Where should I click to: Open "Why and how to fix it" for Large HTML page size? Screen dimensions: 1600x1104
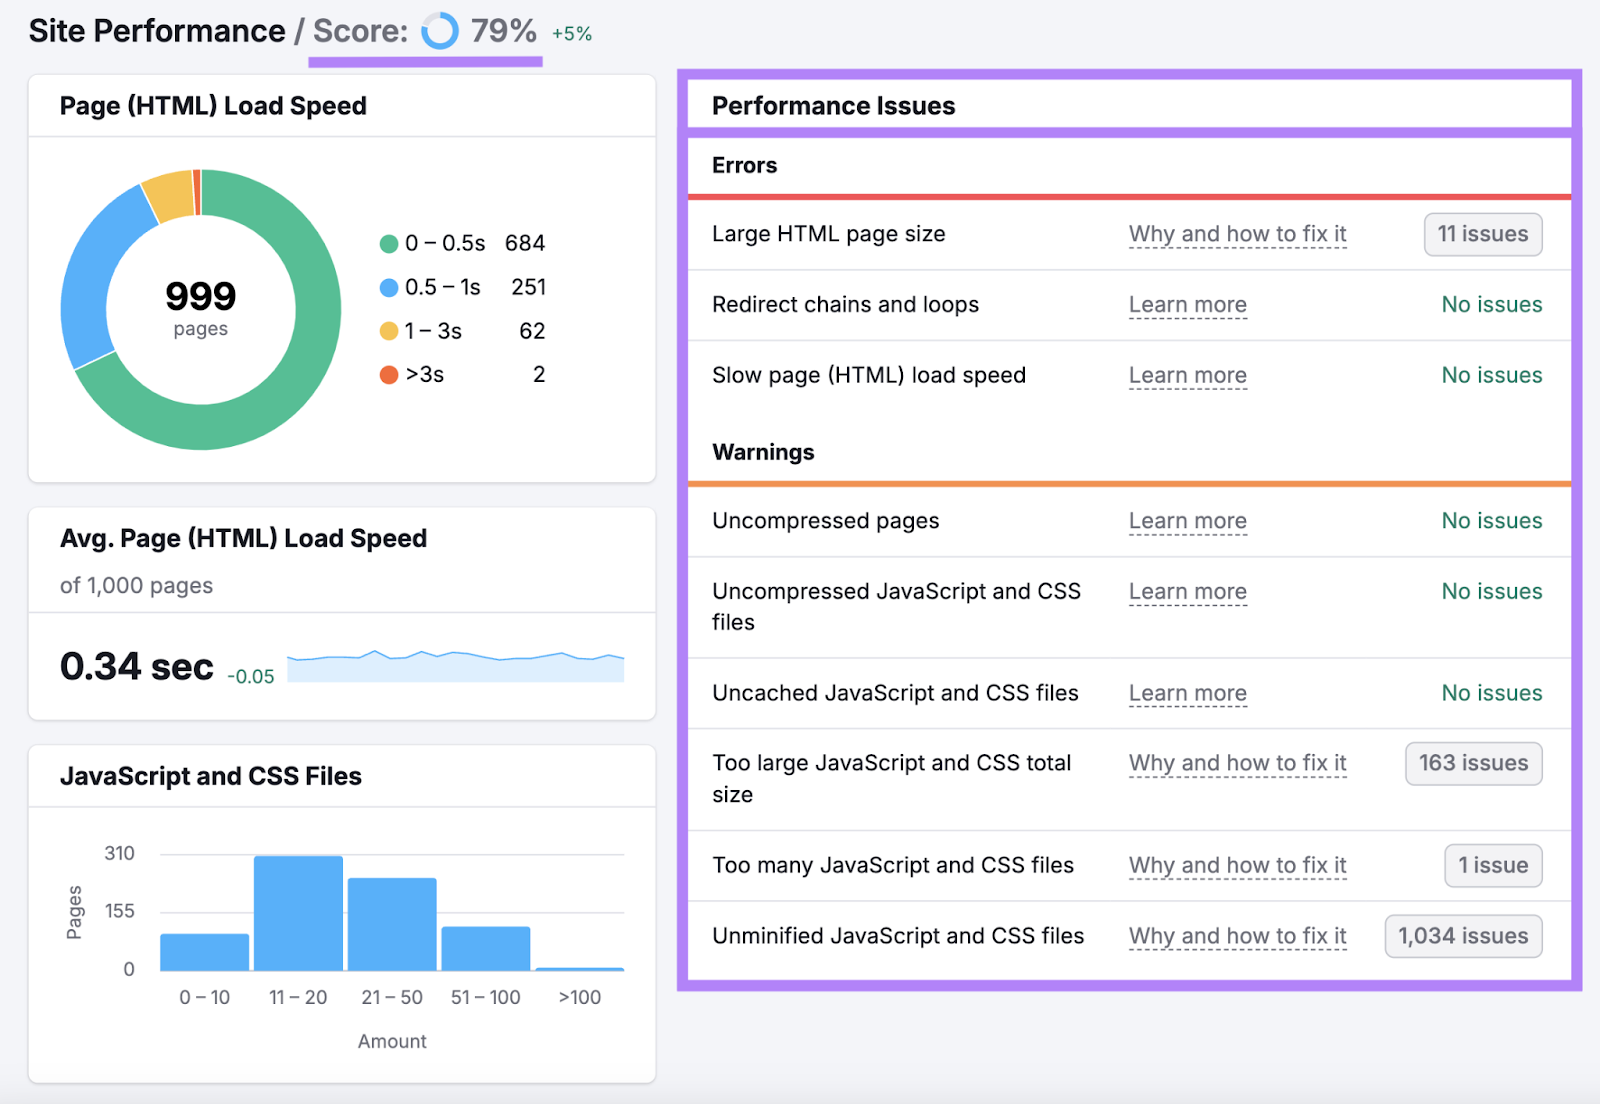pyautogui.click(x=1237, y=234)
